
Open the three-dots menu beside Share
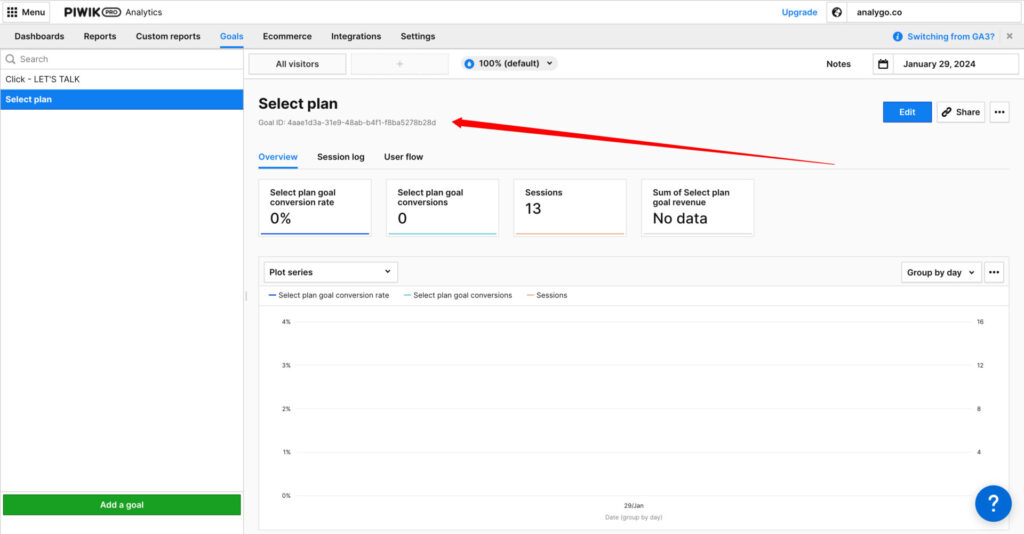click(x=999, y=112)
